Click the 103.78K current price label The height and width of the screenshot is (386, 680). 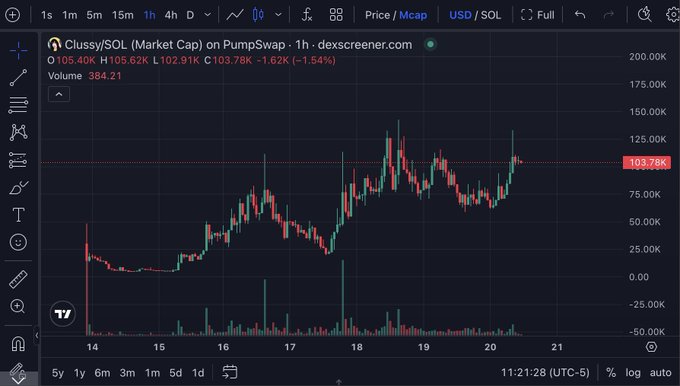click(647, 163)
